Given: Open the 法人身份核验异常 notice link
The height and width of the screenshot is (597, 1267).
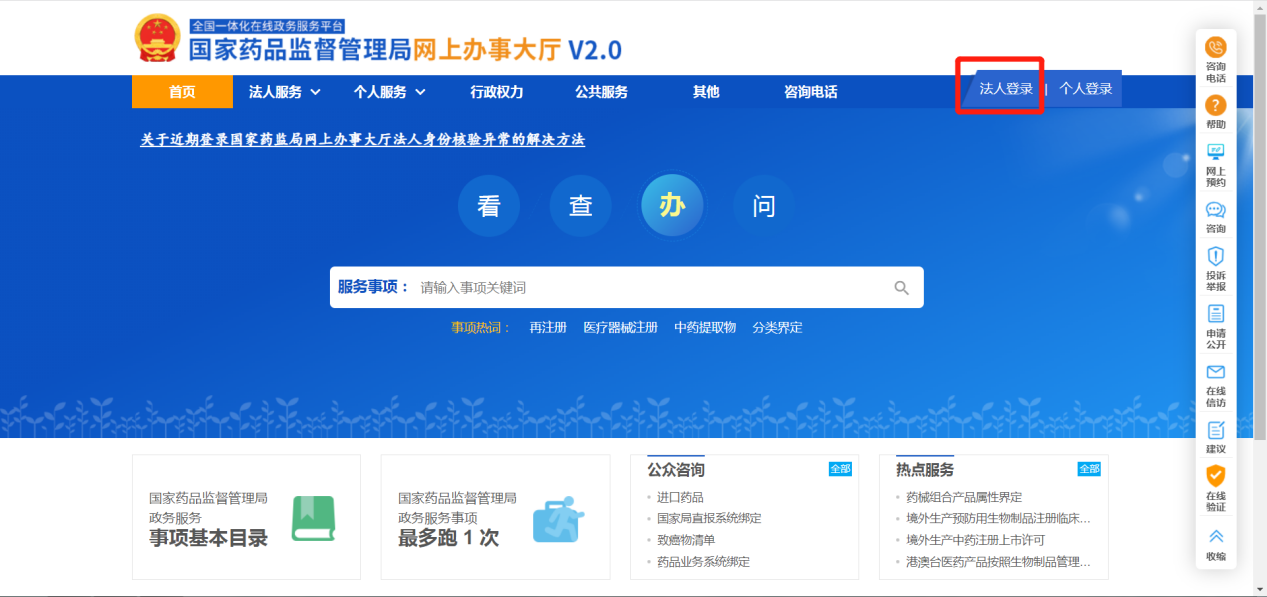Looking at the screenshot, I should click(362, 140).
